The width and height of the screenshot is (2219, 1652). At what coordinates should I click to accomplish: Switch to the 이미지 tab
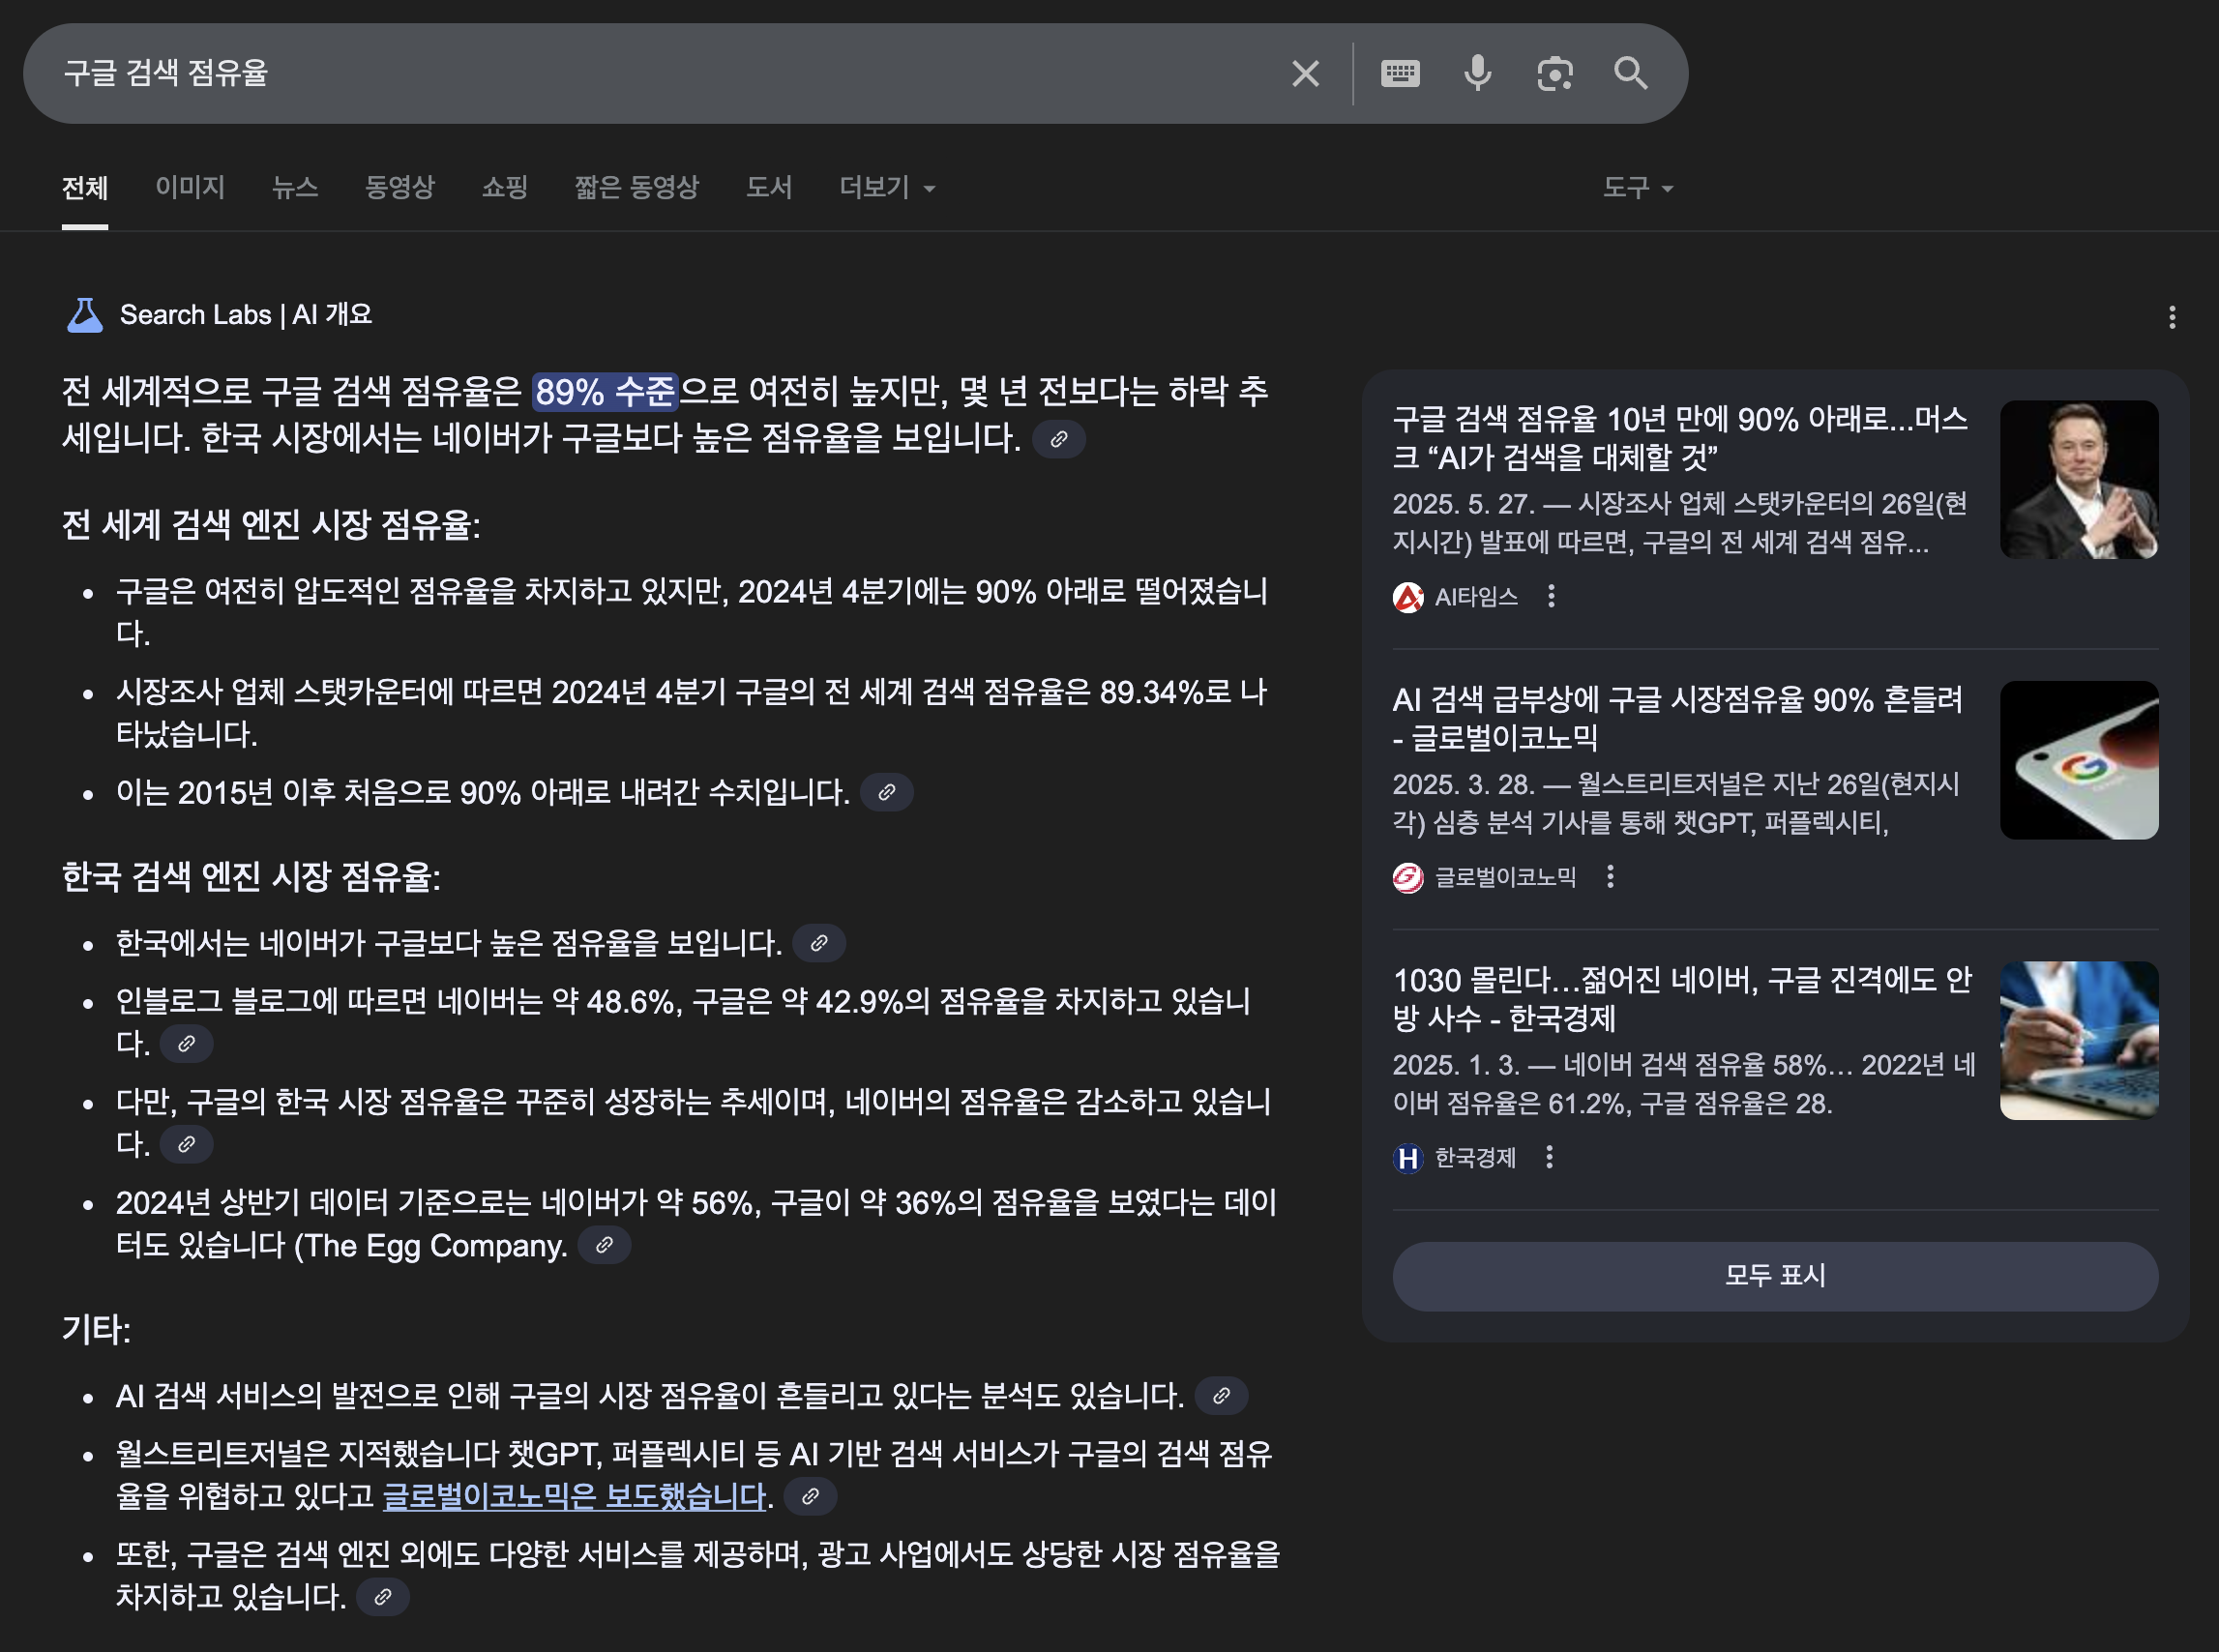(x=190, y=187)
